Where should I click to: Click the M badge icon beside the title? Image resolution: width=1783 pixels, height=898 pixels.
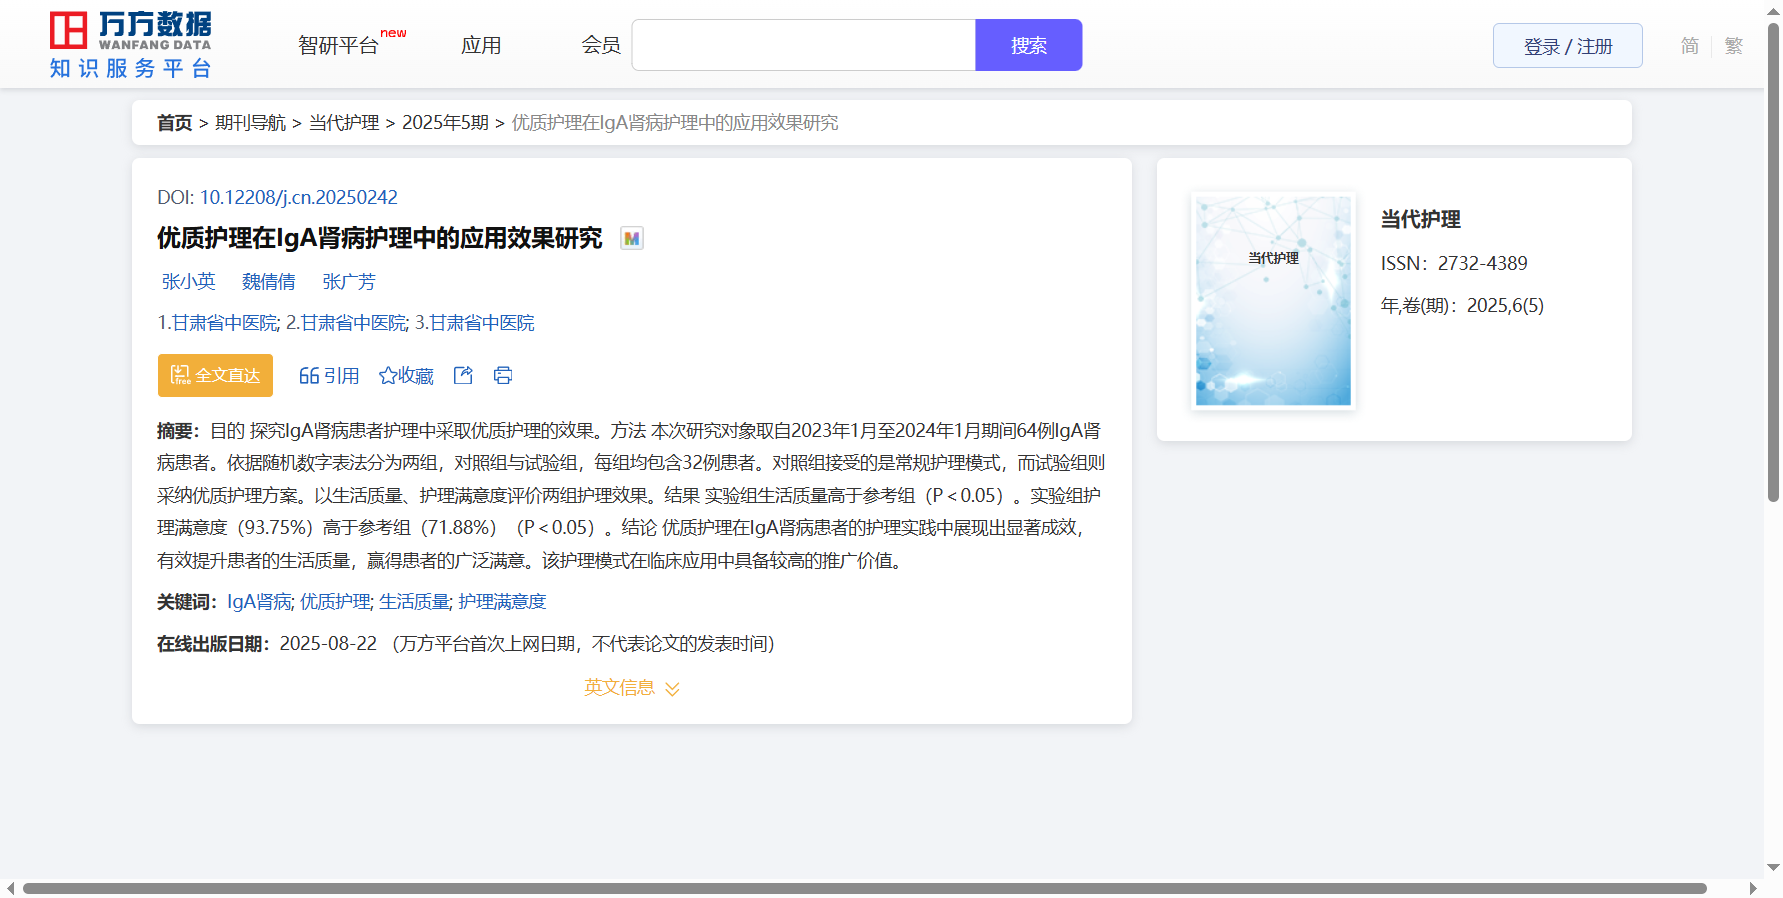coord(631,238)
